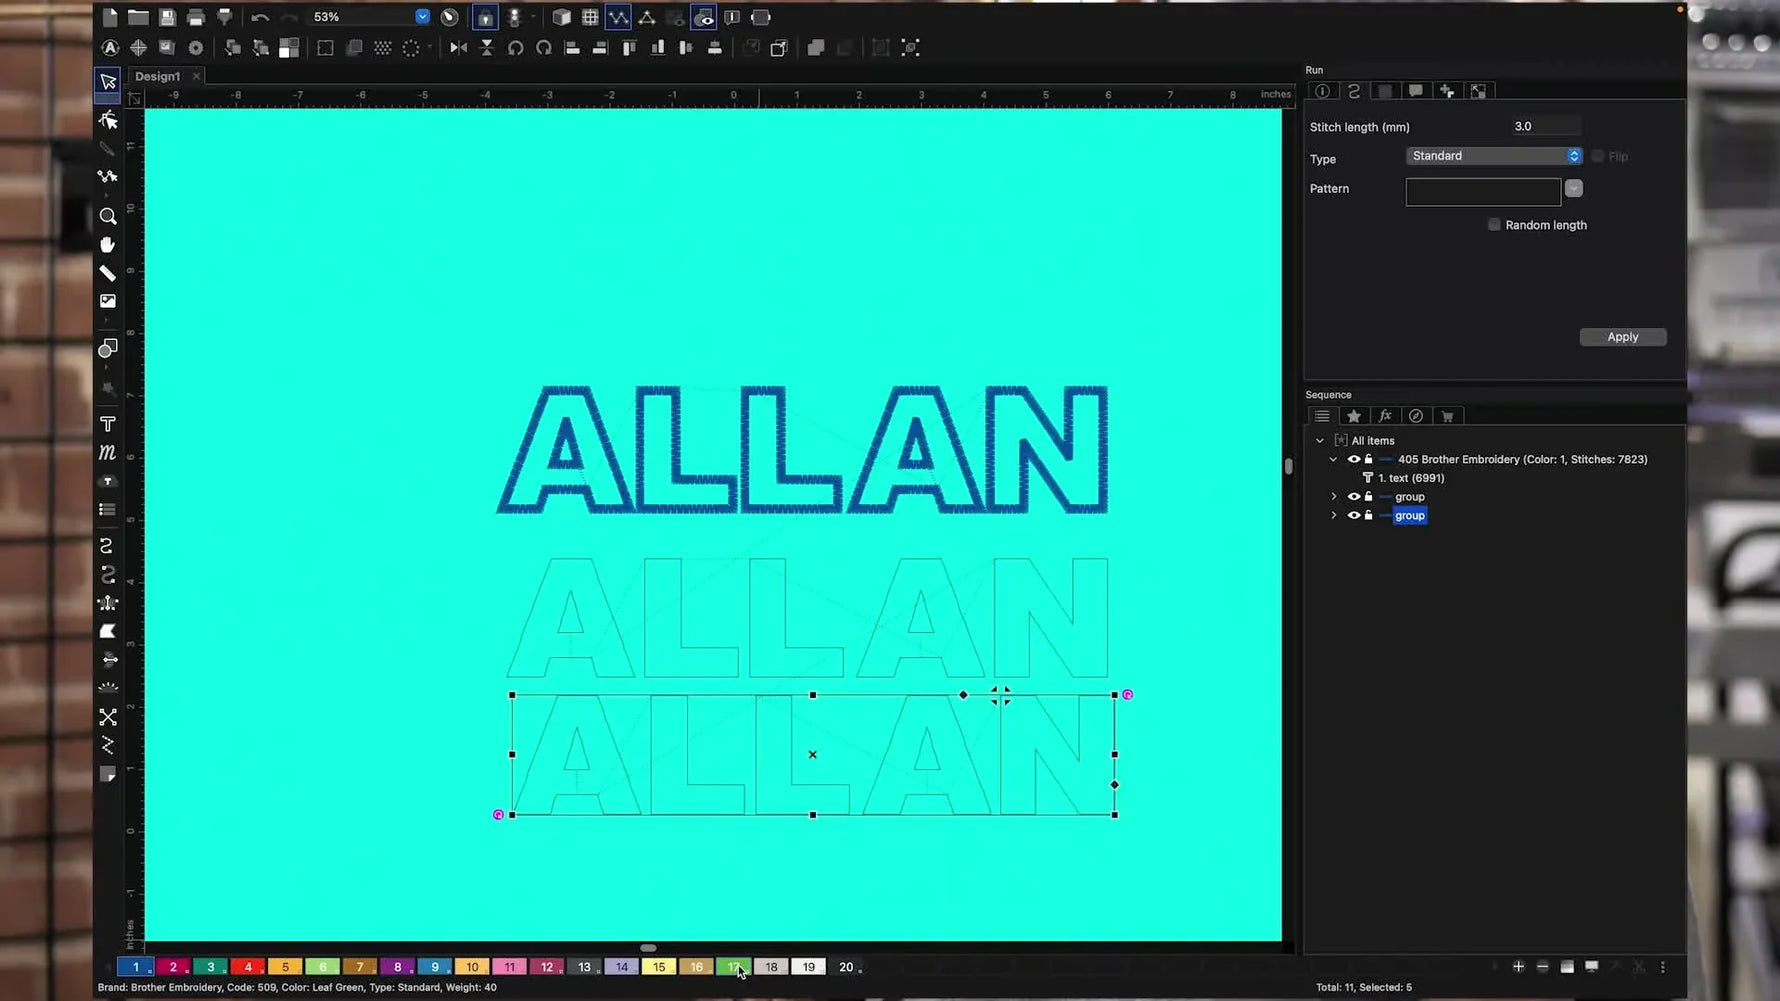The image size is (1780, 1001).
Task: Save design with floppy disk icon
Action: pyautogui.click(x=167, y=17)
